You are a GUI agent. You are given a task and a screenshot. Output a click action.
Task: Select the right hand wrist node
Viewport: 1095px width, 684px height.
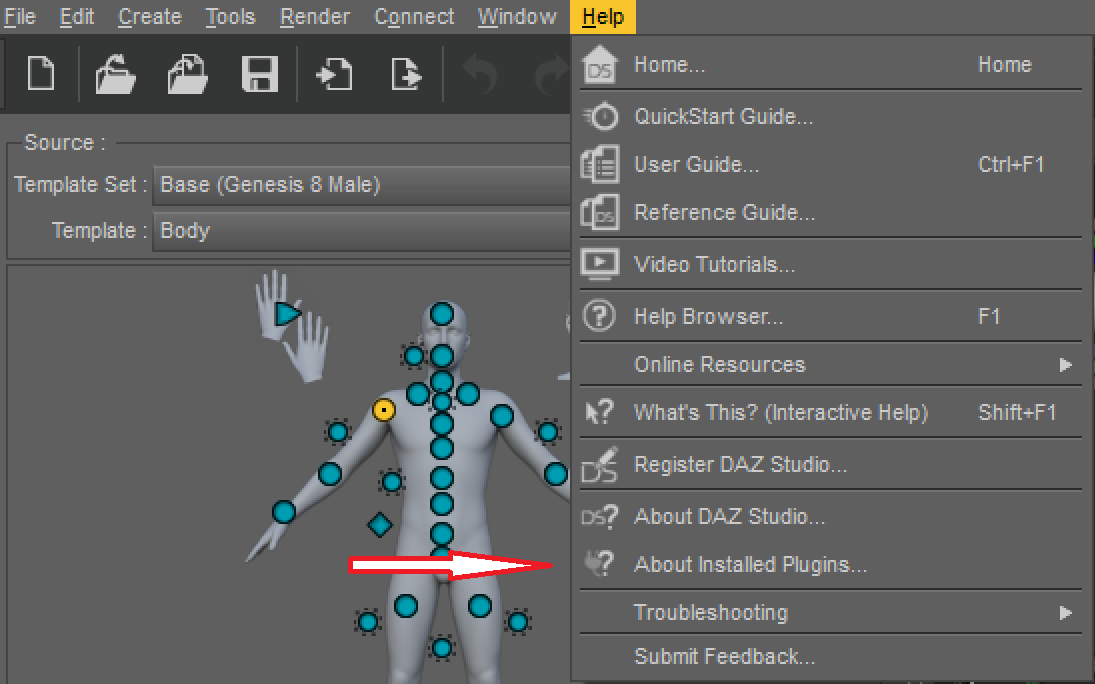(284, 511)
